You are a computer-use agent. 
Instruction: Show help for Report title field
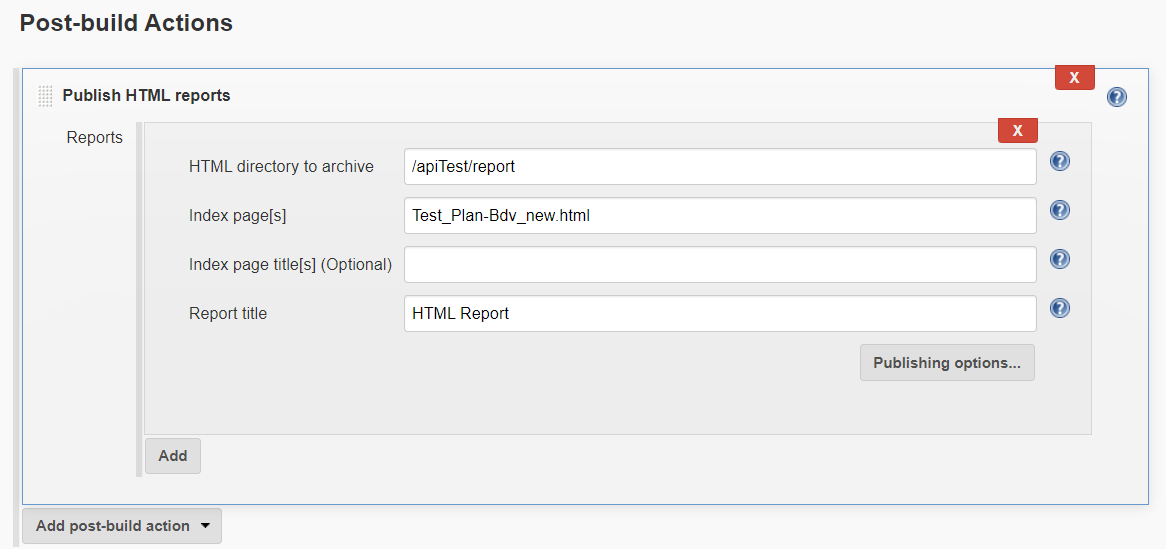pos(1060,308)
